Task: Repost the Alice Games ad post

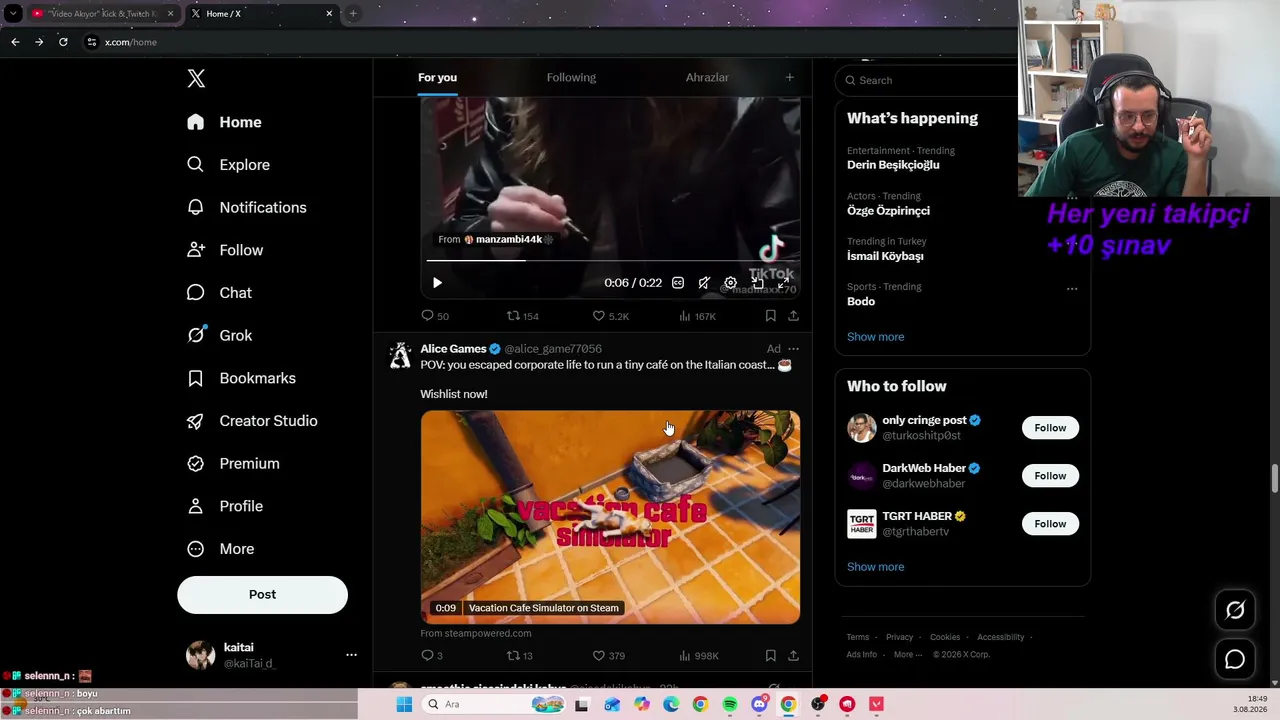Action: [520, 656]
